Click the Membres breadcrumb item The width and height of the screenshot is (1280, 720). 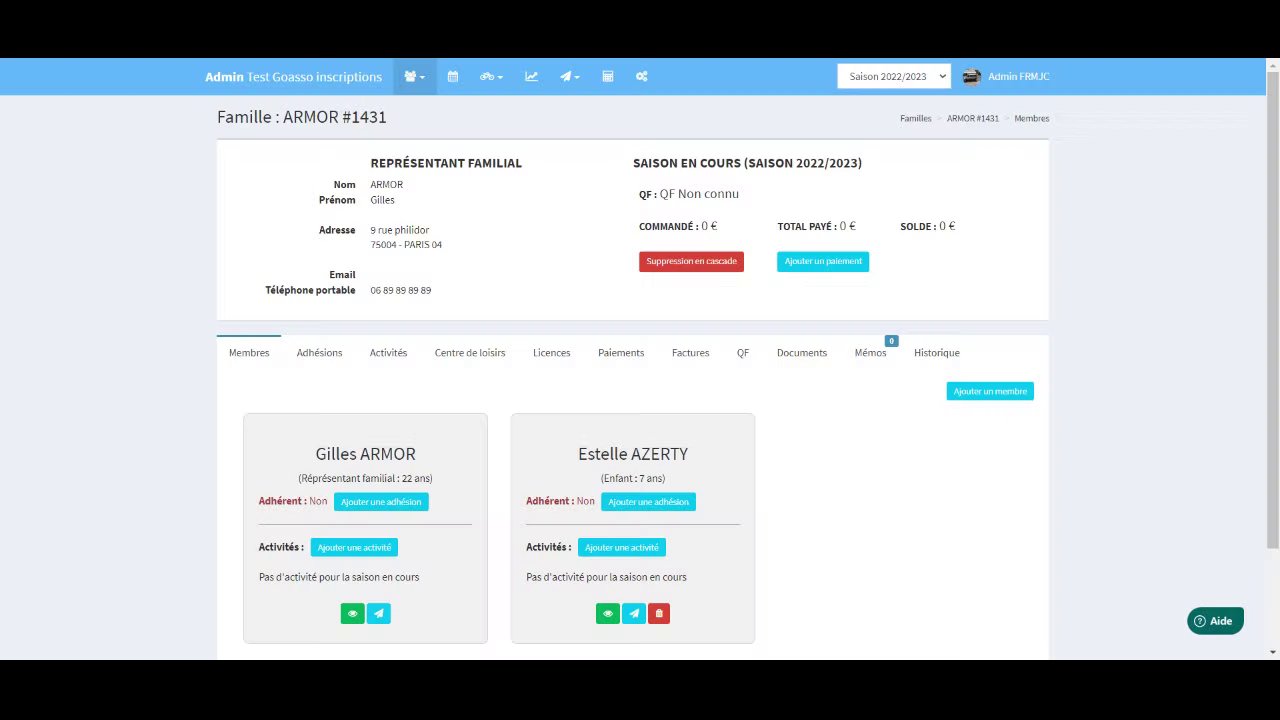click(x=1032, y=118)
